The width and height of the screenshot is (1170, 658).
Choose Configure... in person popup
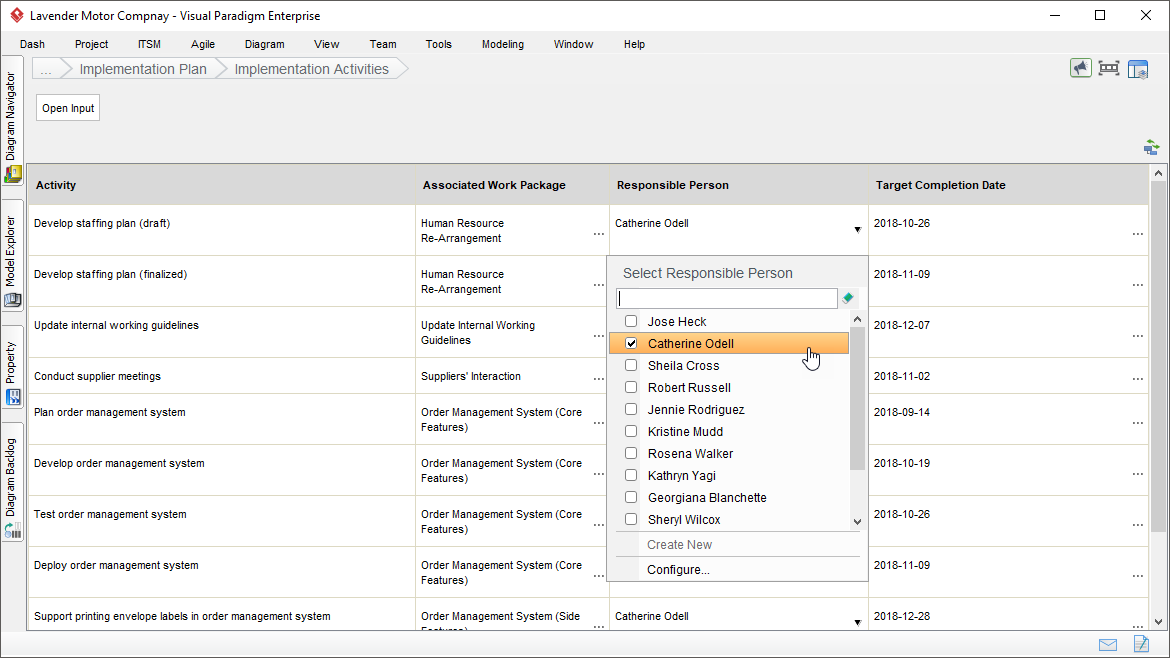tap(678, 569)
